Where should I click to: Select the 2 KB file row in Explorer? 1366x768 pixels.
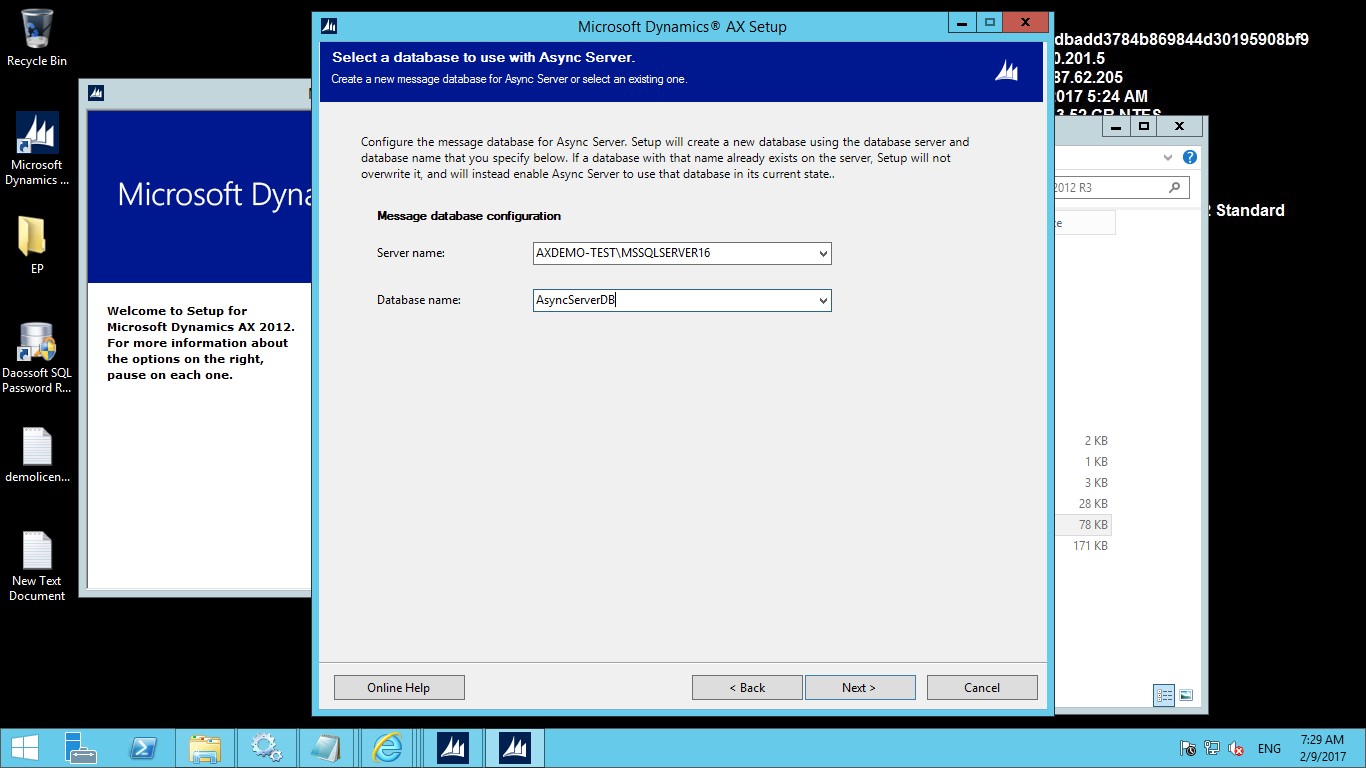coord(1082,441)
